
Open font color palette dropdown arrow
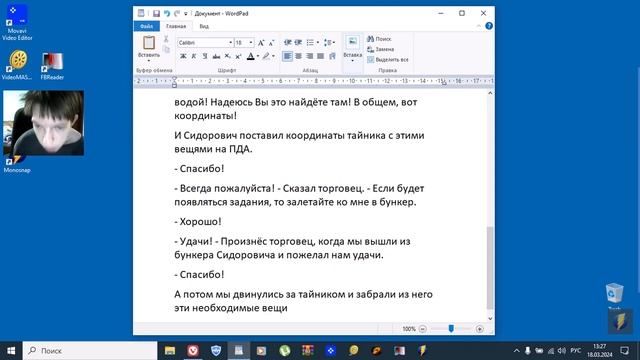258,56
